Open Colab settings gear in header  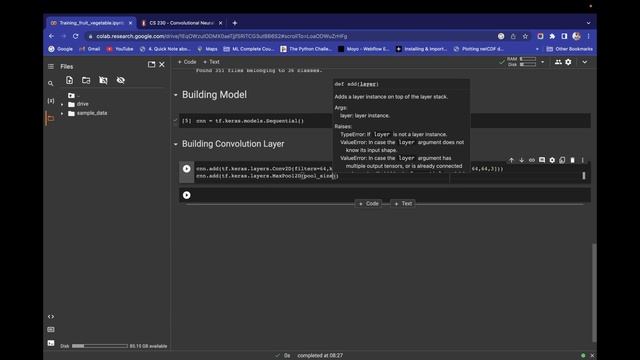(x=568, y=62)
